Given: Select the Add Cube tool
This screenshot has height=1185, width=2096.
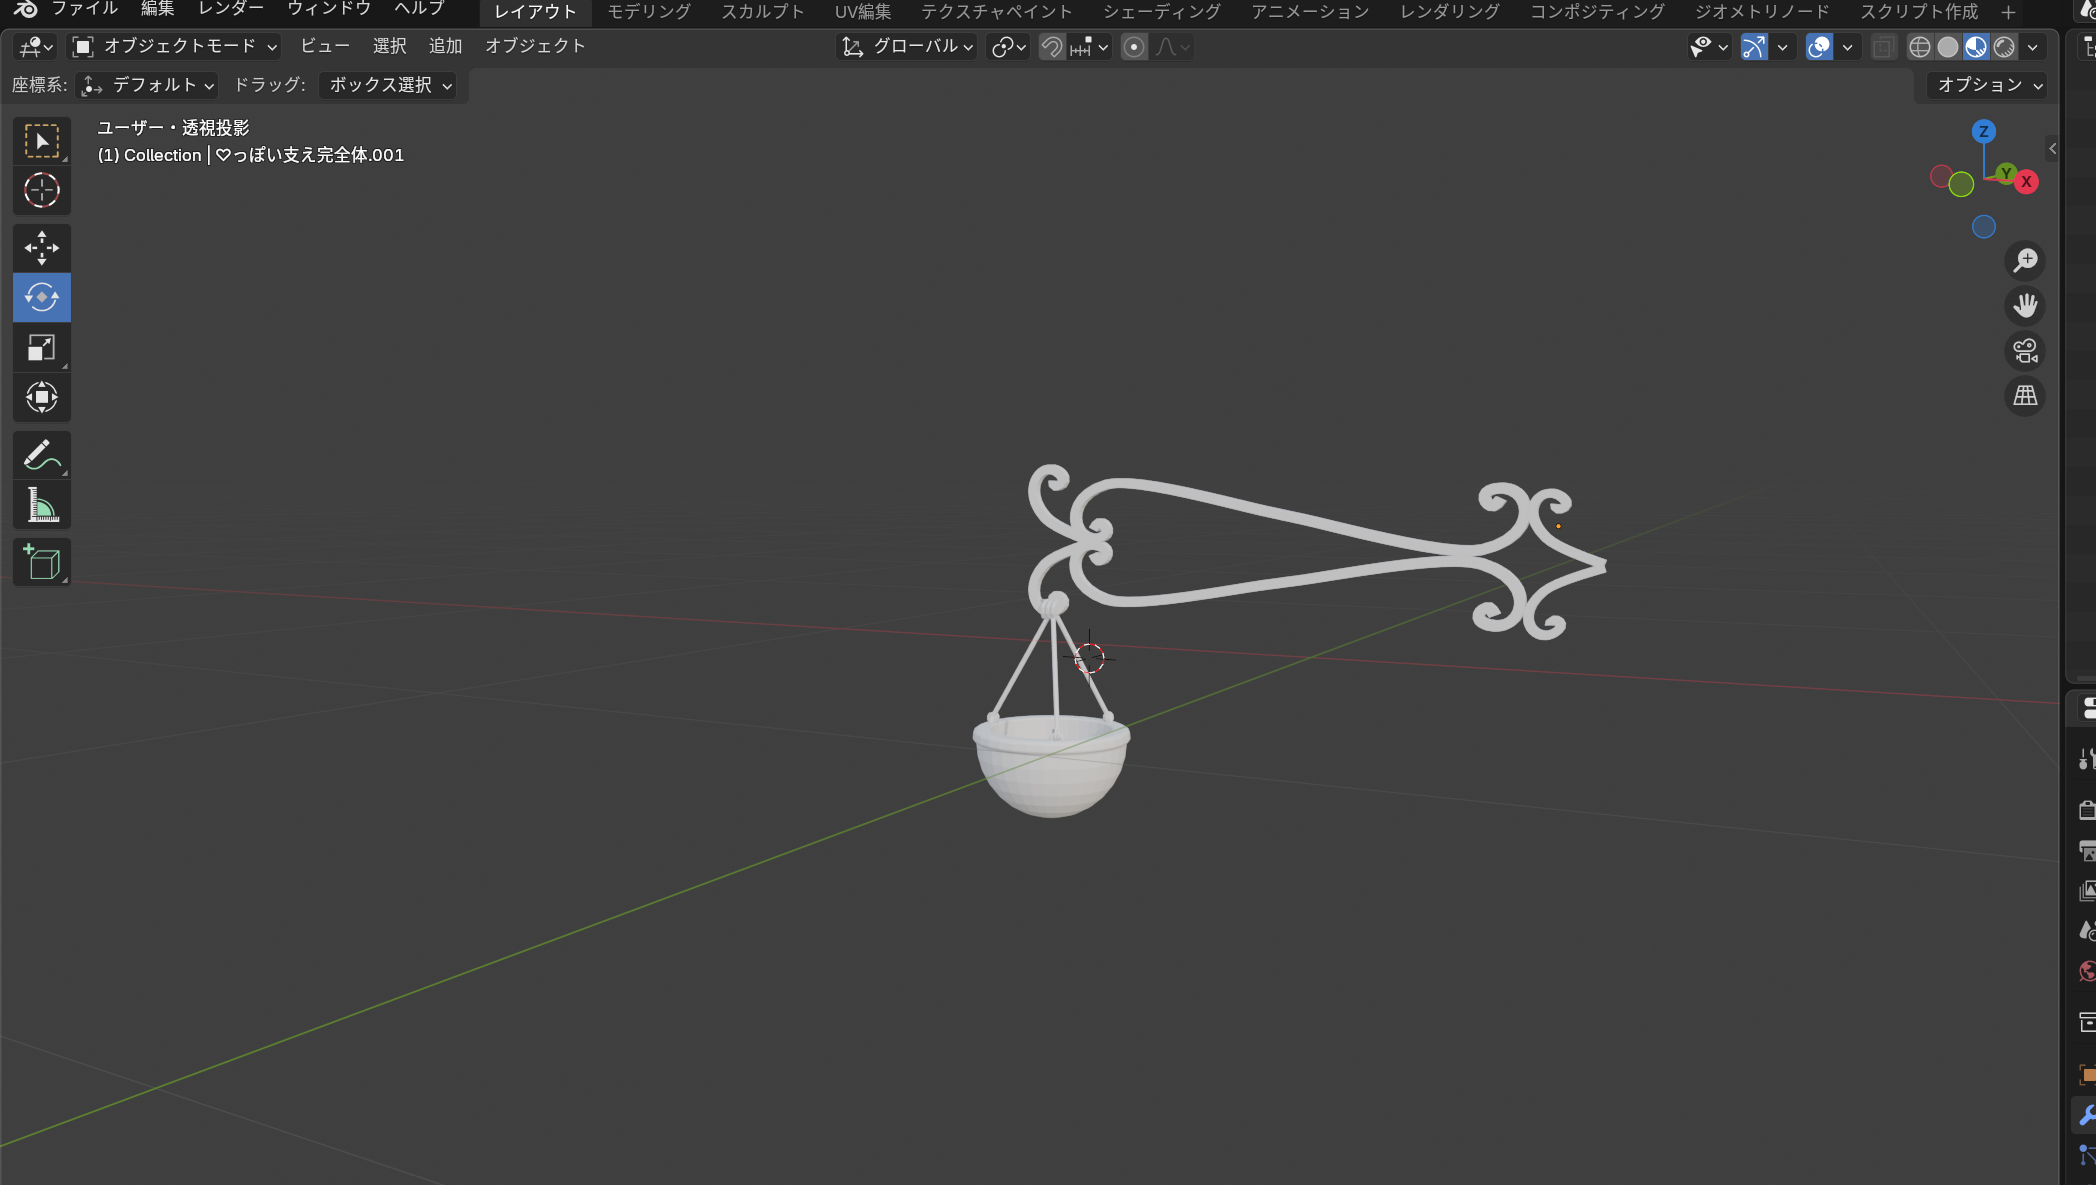Looking at the screenshot, I should [x=41, y=563].
